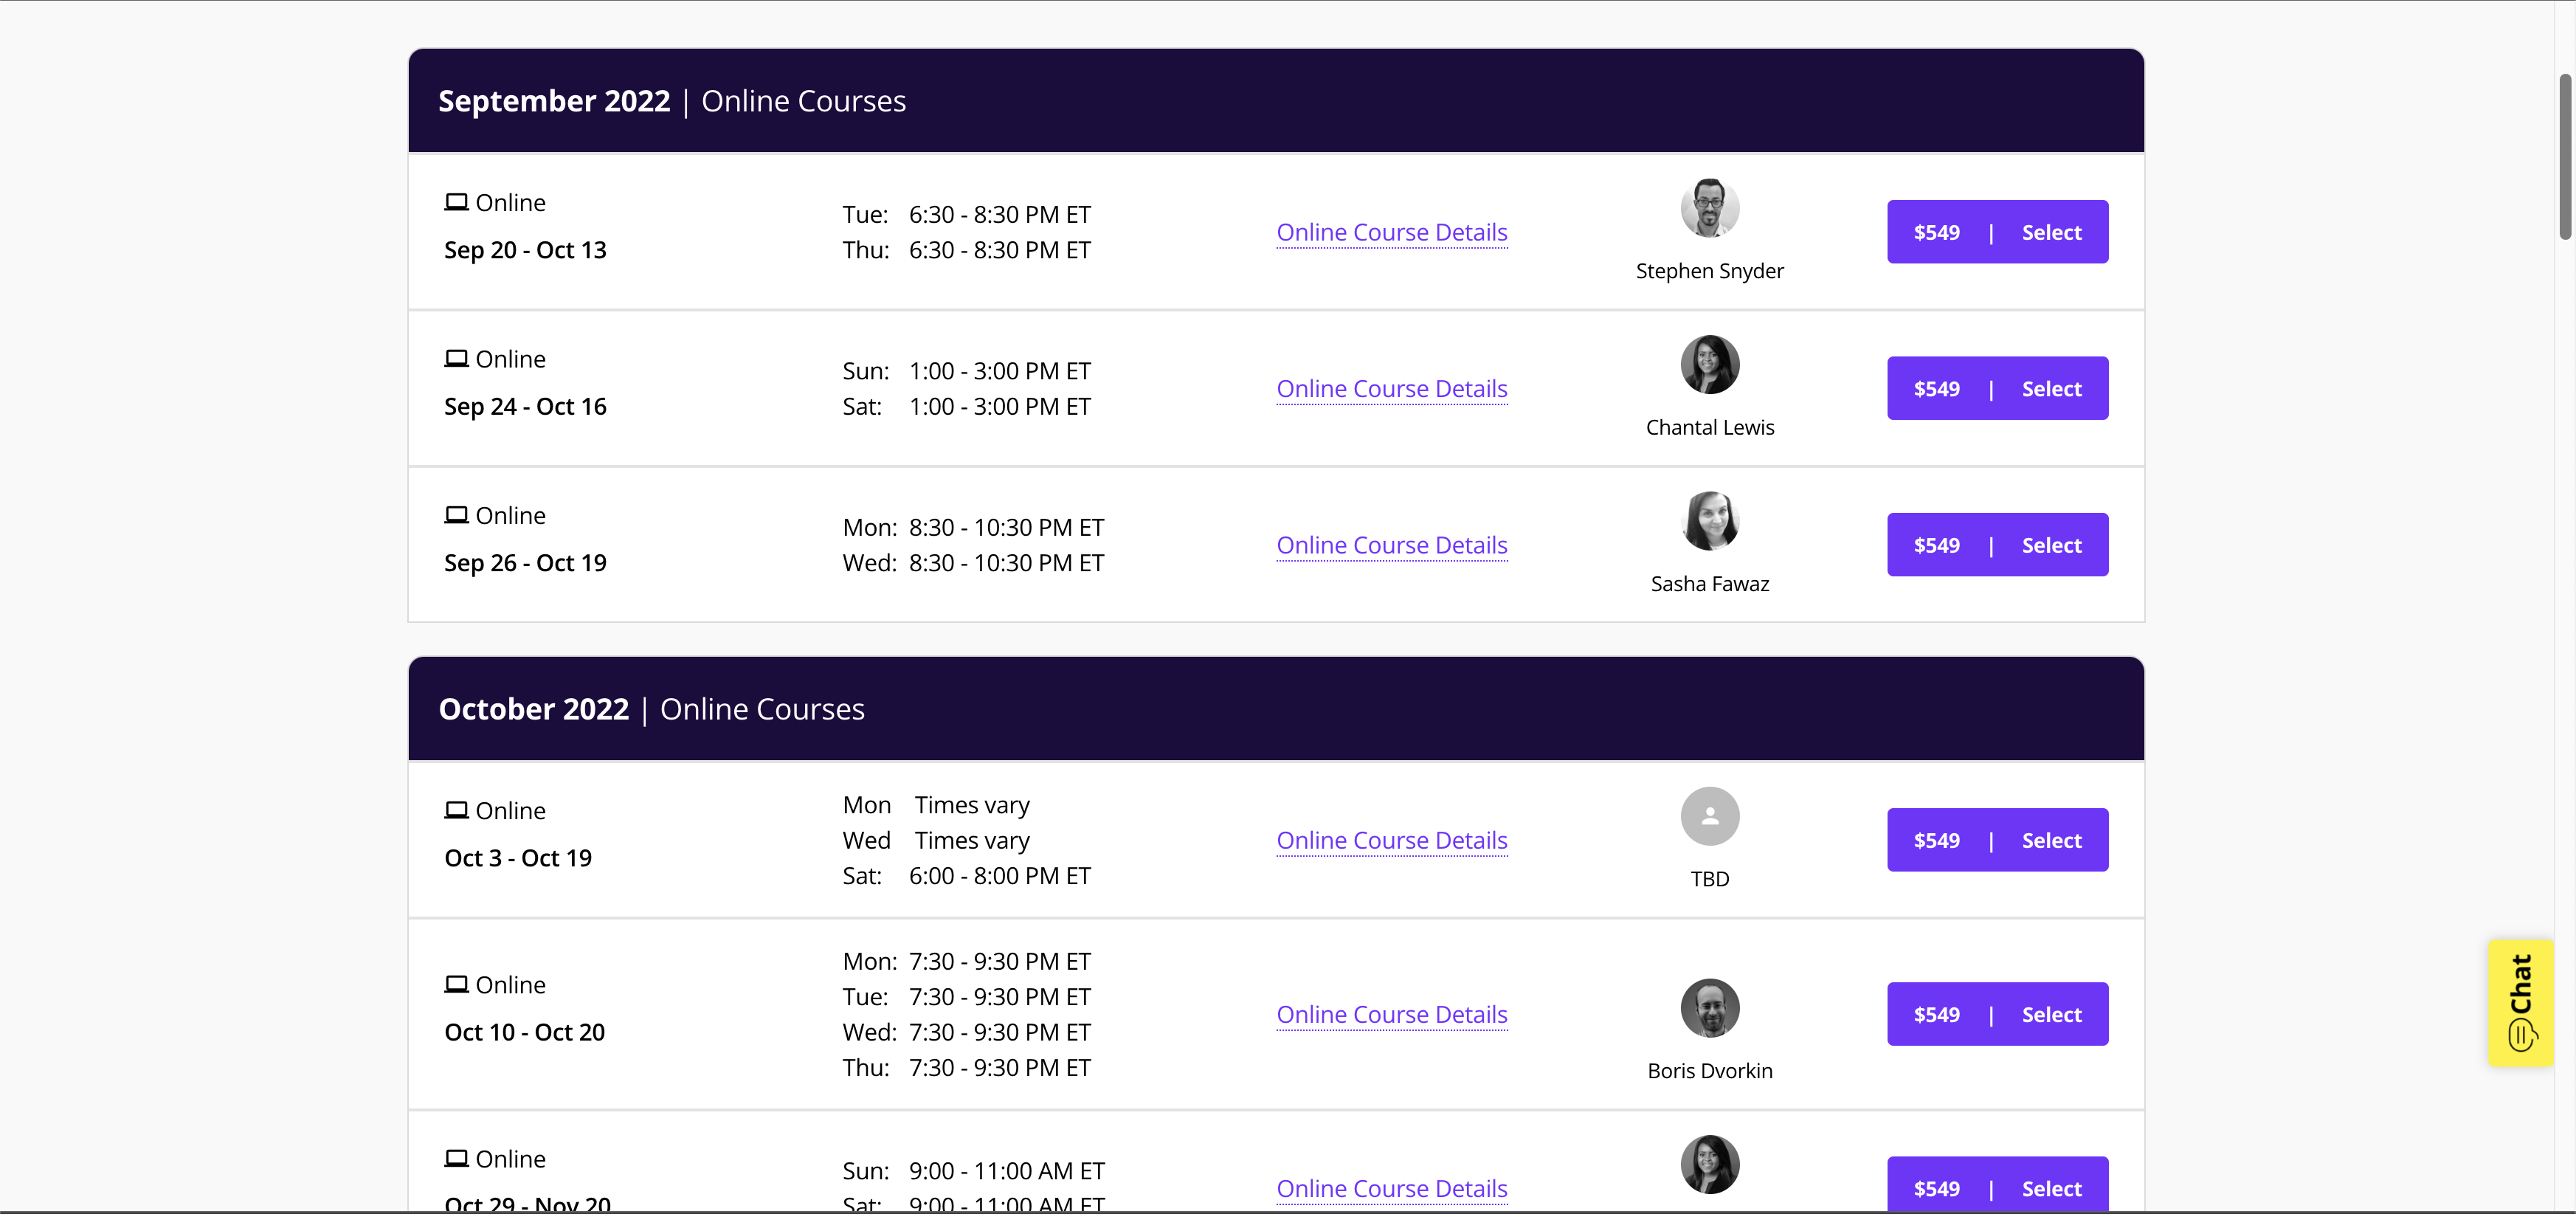Open Online Course Details for Stephen Snyder's class
This screenshot has height=1214, width=2576.
pos(1391,232)
